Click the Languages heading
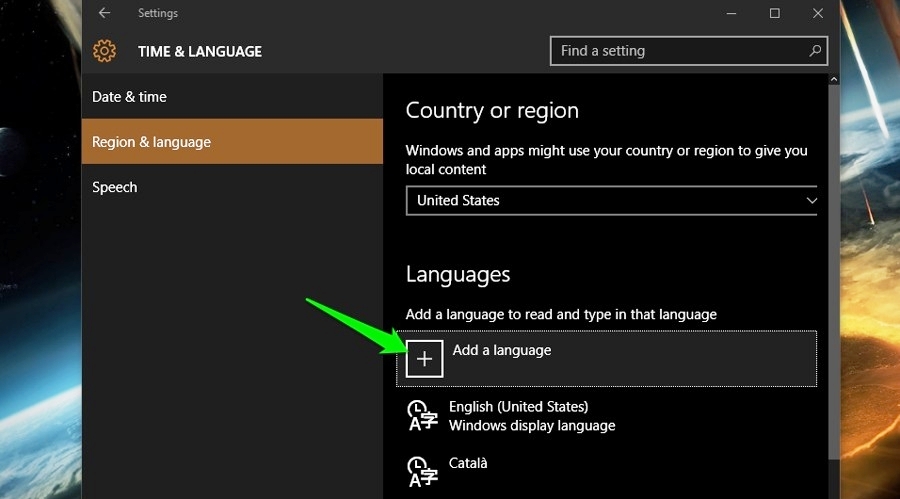 457,274
